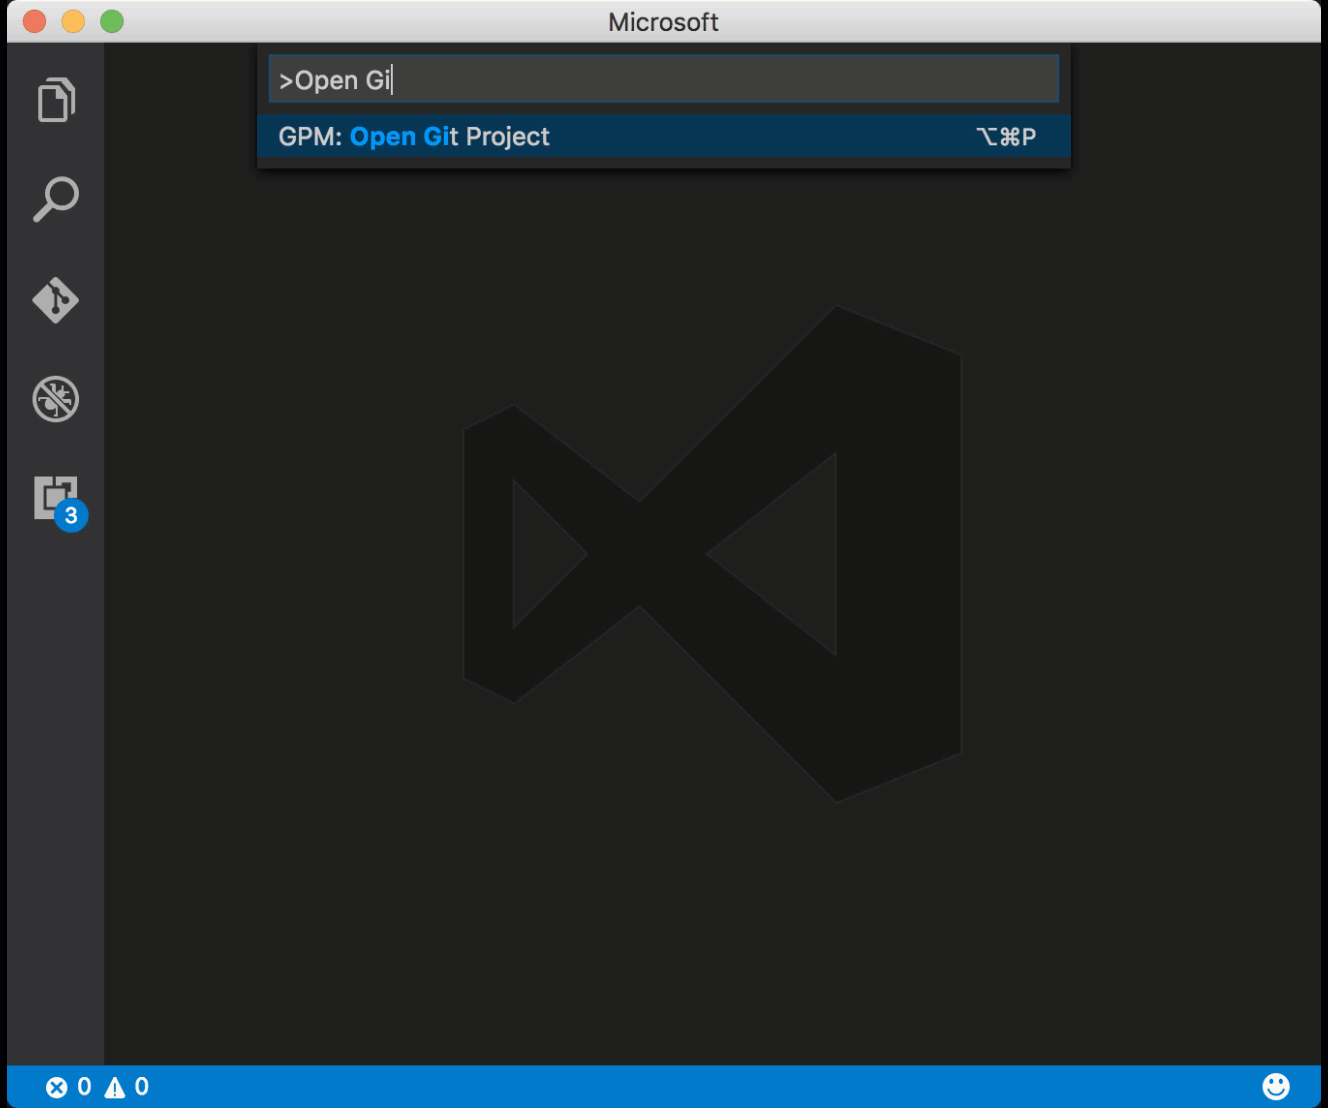Click the "Microsoft" window title

click(663, 22)
